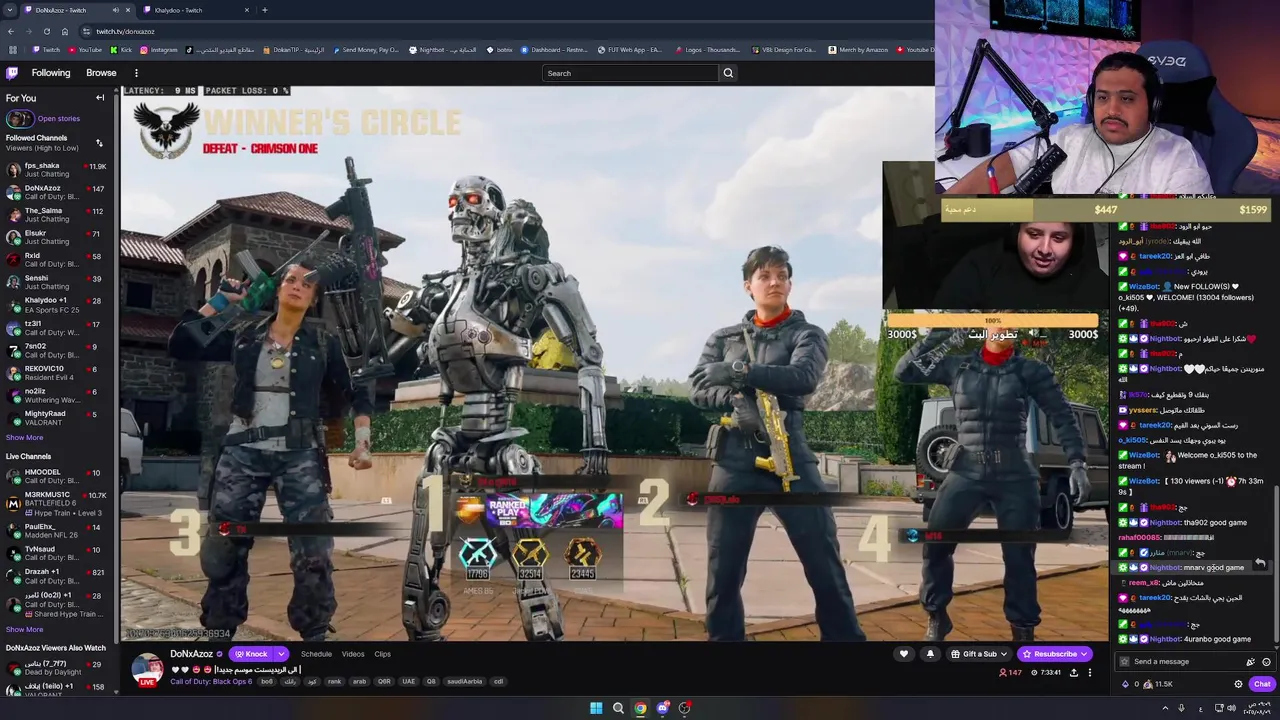Click the heart follow icon
1280x720 pixels.
click(x=904, y=654)
